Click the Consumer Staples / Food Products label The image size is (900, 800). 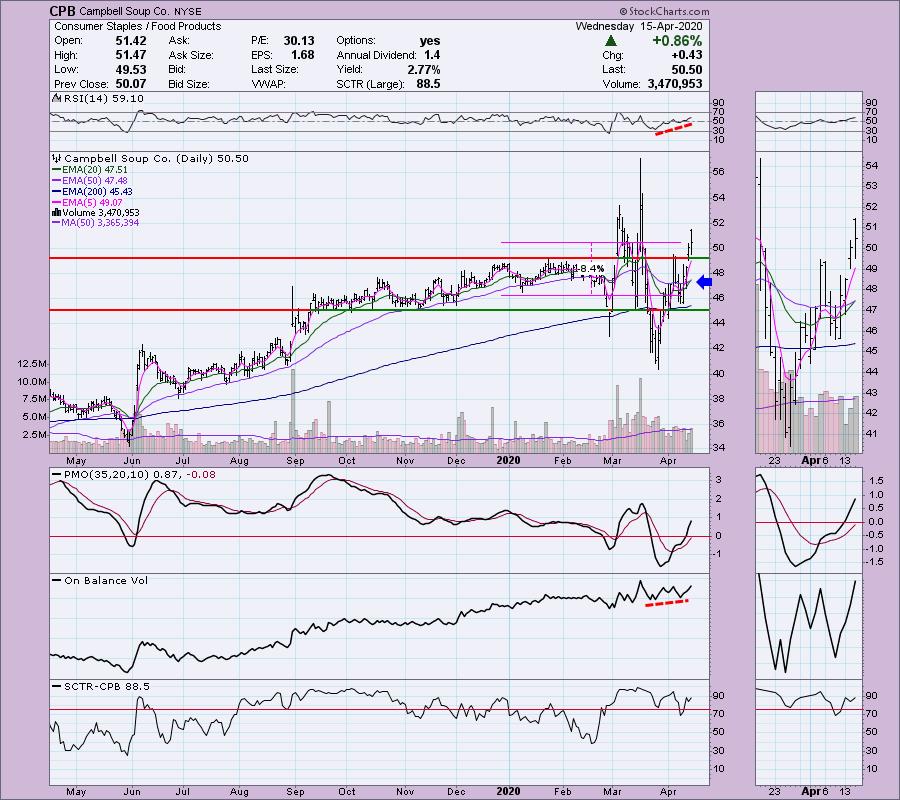coord(138,26)
